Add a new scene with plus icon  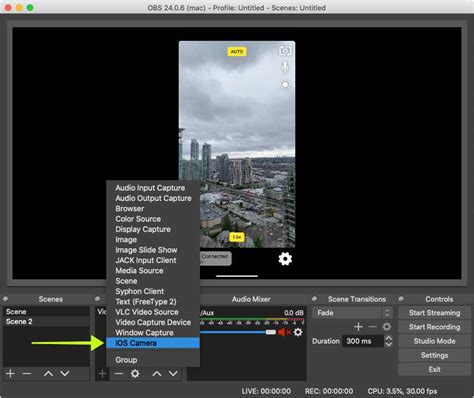pos(10,374)
